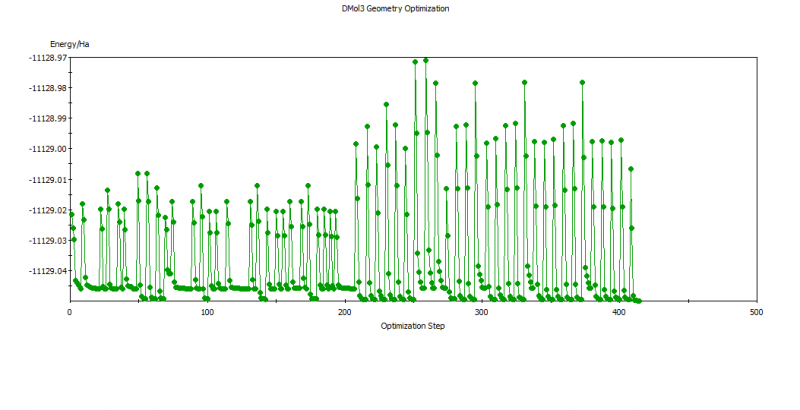The width and height of the screenshot is (800, 410).
Task: Click the y-axis value -11128.98
Action: pyautogui.click(x=48, y=88)
